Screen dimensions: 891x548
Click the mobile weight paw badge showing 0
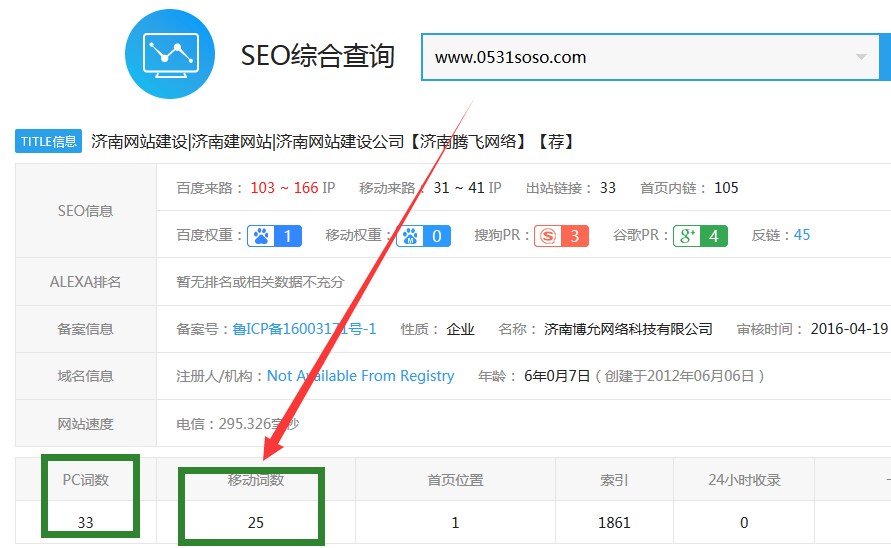[x=423, y=236]
